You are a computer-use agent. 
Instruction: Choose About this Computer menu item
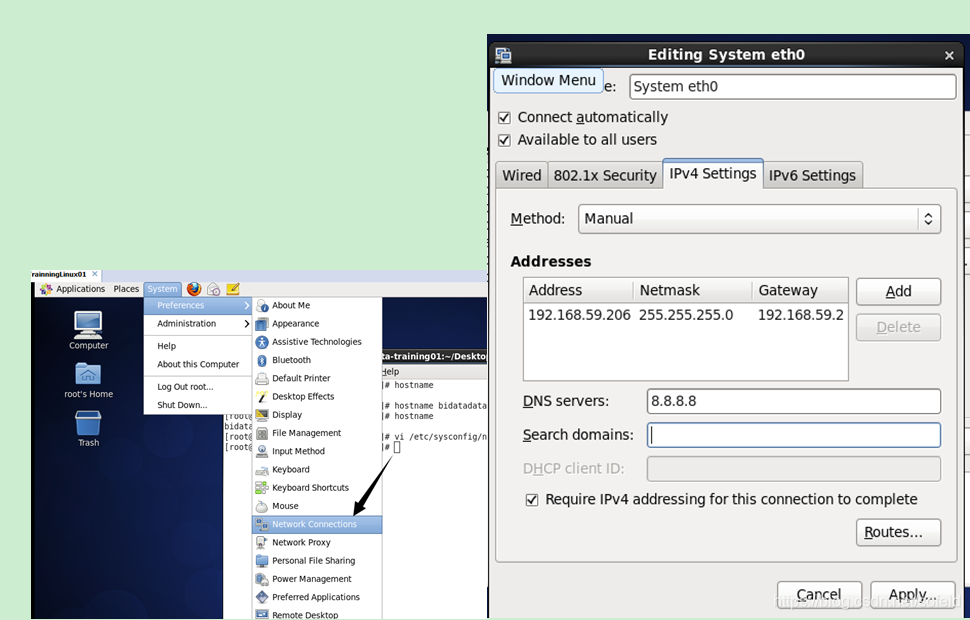pyautogui.click(x=198, y=364)
